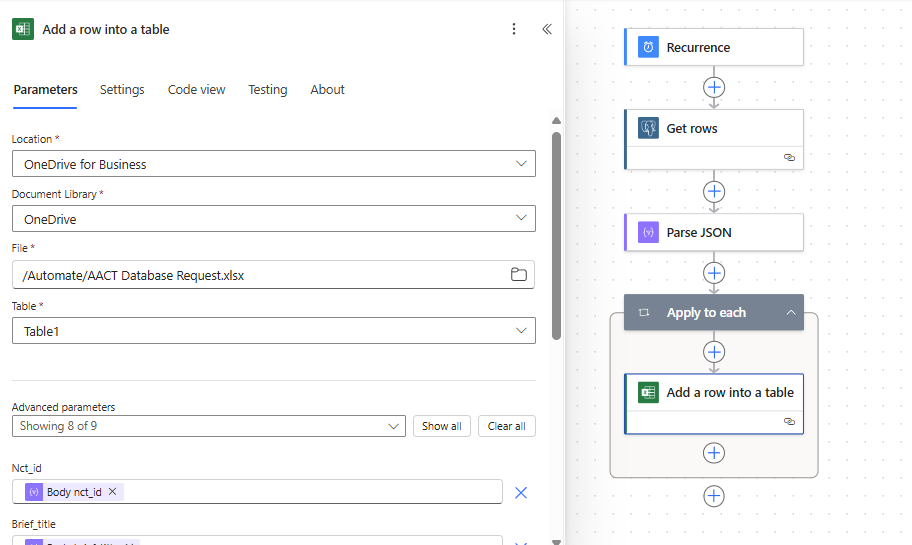Screen dimensions: 912x545
Task: Add new step below Apply to each
Action: pyautogui.click(x=714, y=496)
